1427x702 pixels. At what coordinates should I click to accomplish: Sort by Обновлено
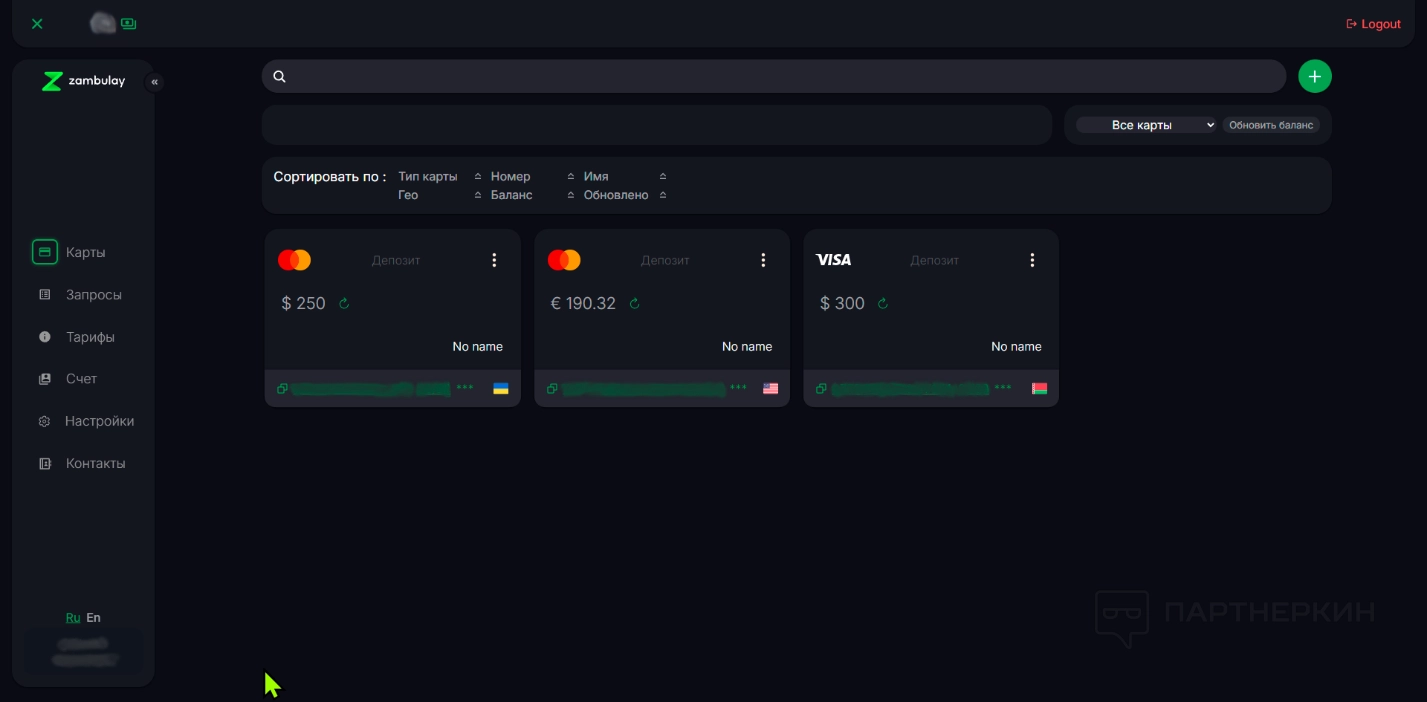(x=616, y=195)
